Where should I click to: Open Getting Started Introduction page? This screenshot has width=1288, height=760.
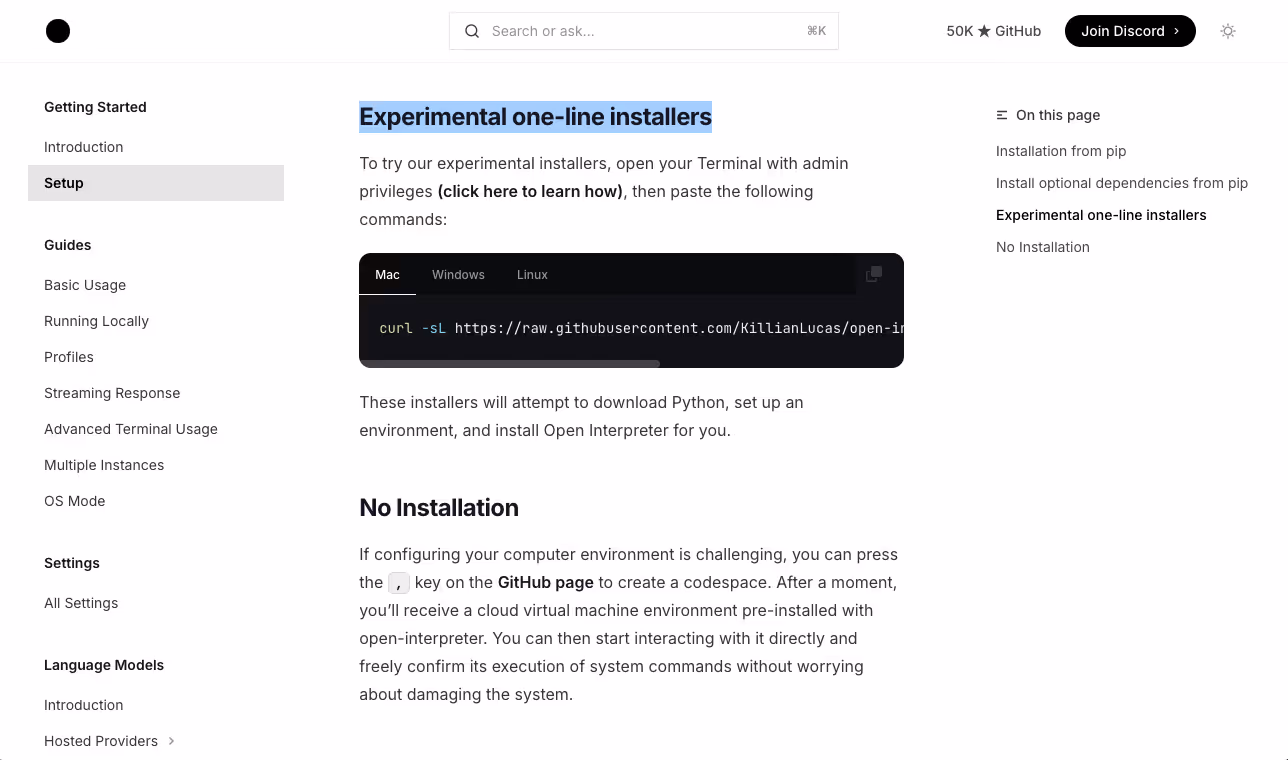click(x=84, y=147)
